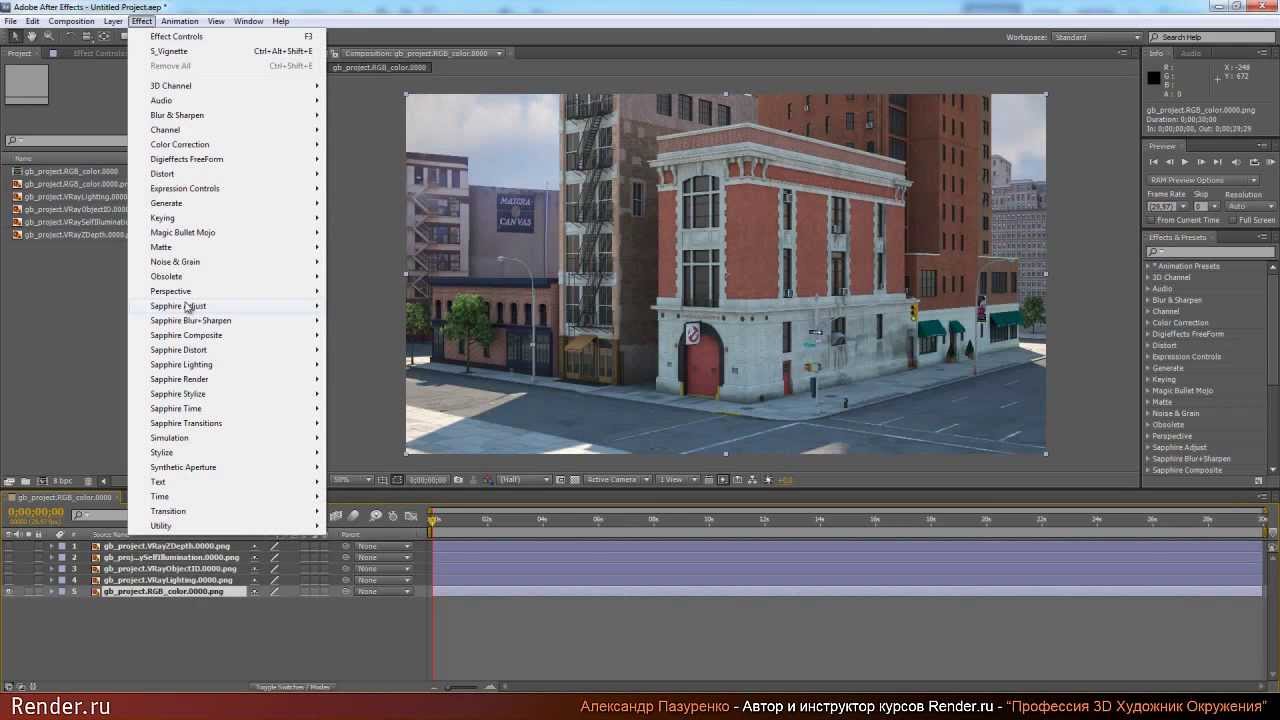Open composition flowchart icon in viewer
This screenshot has height=720, width=1280.
point(751,480)
